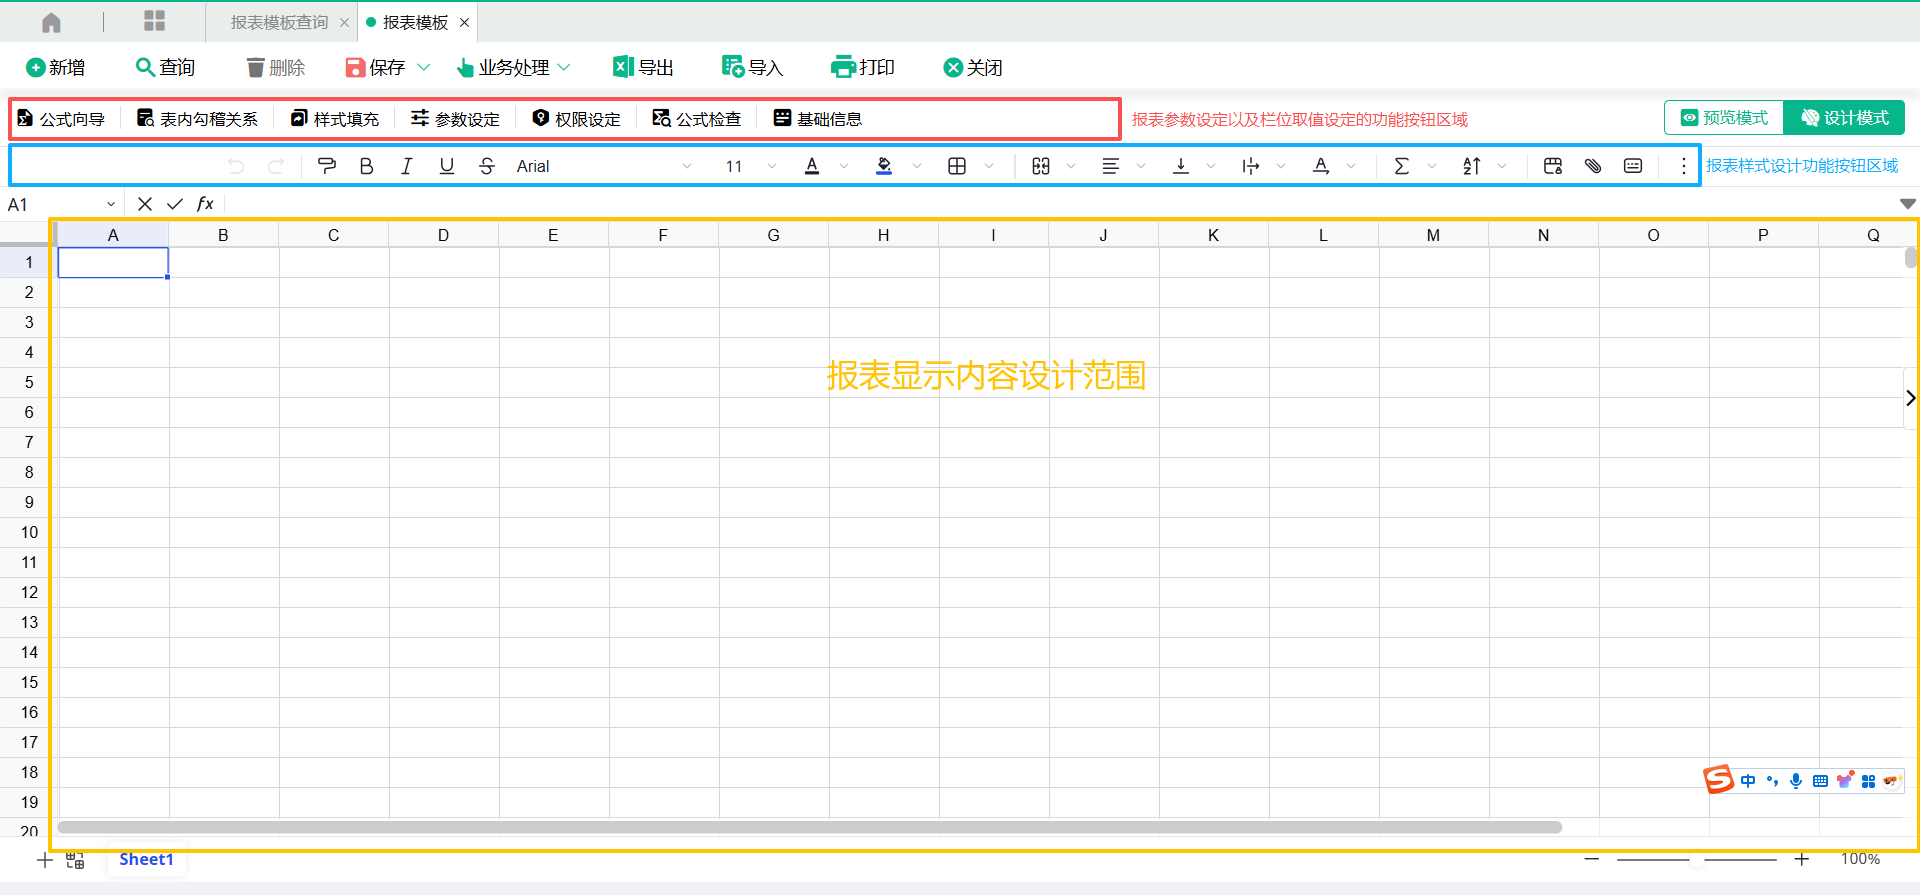Switch to 预览模式 preview mode
The height and width of the screenshot is (895, 1920).
click(x=1724, y=118)
